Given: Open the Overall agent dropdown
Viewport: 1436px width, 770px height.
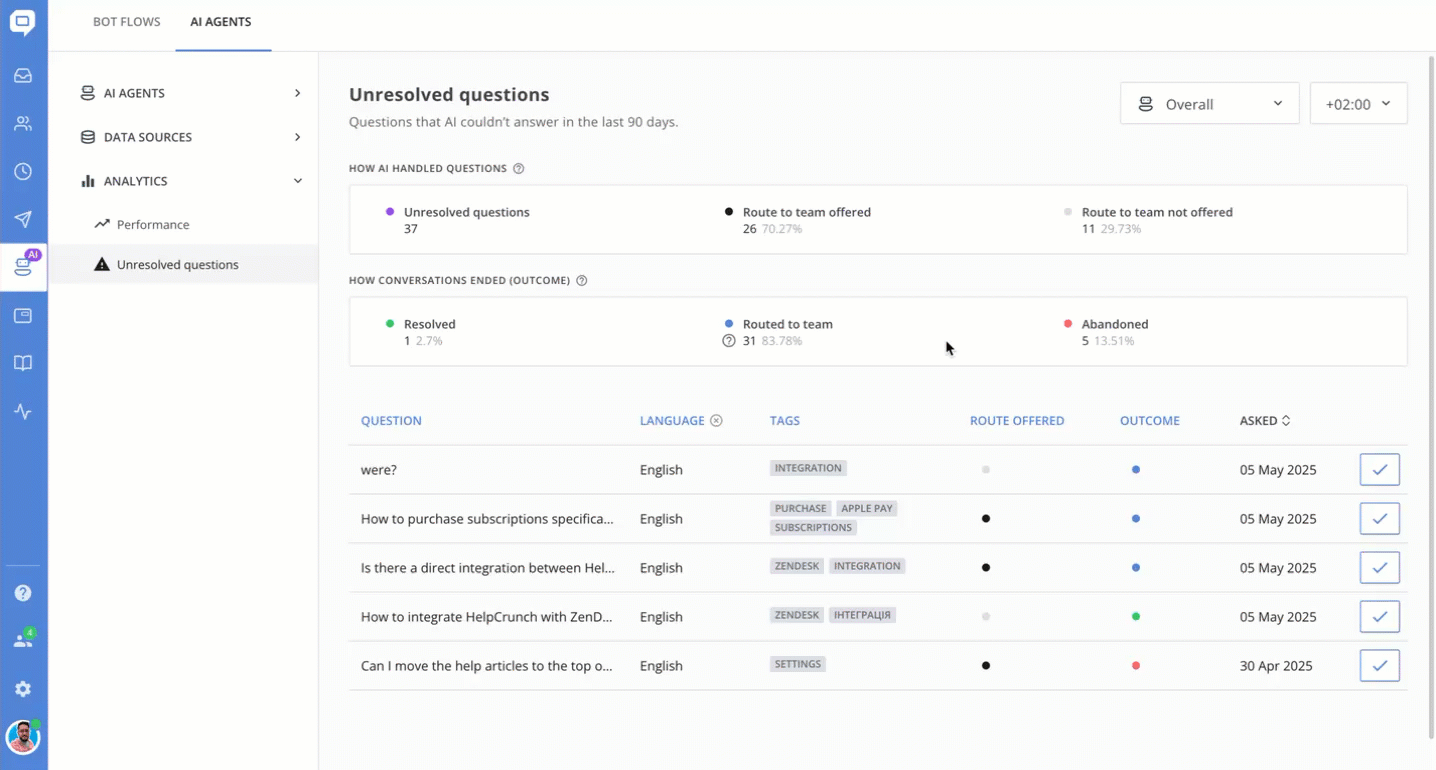Looking at the screenshot, I should tap(1209, 104).
